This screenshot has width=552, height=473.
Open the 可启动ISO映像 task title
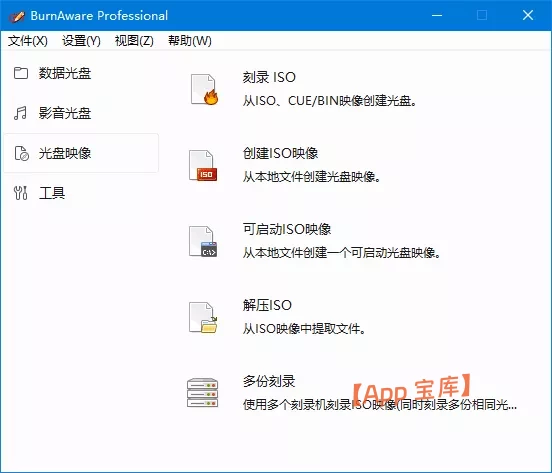(287, 229)
